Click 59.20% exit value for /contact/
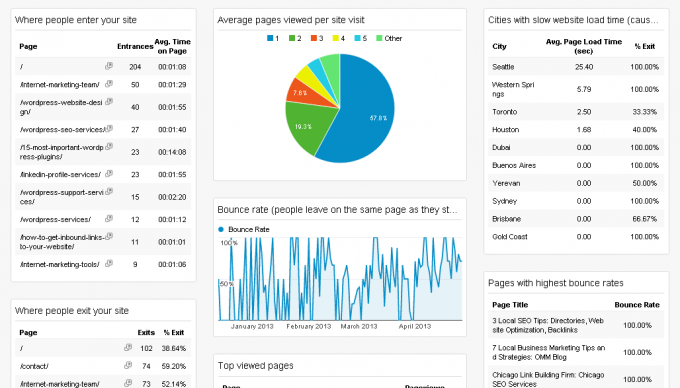The image size is (680, 388). tap(173, 366)
